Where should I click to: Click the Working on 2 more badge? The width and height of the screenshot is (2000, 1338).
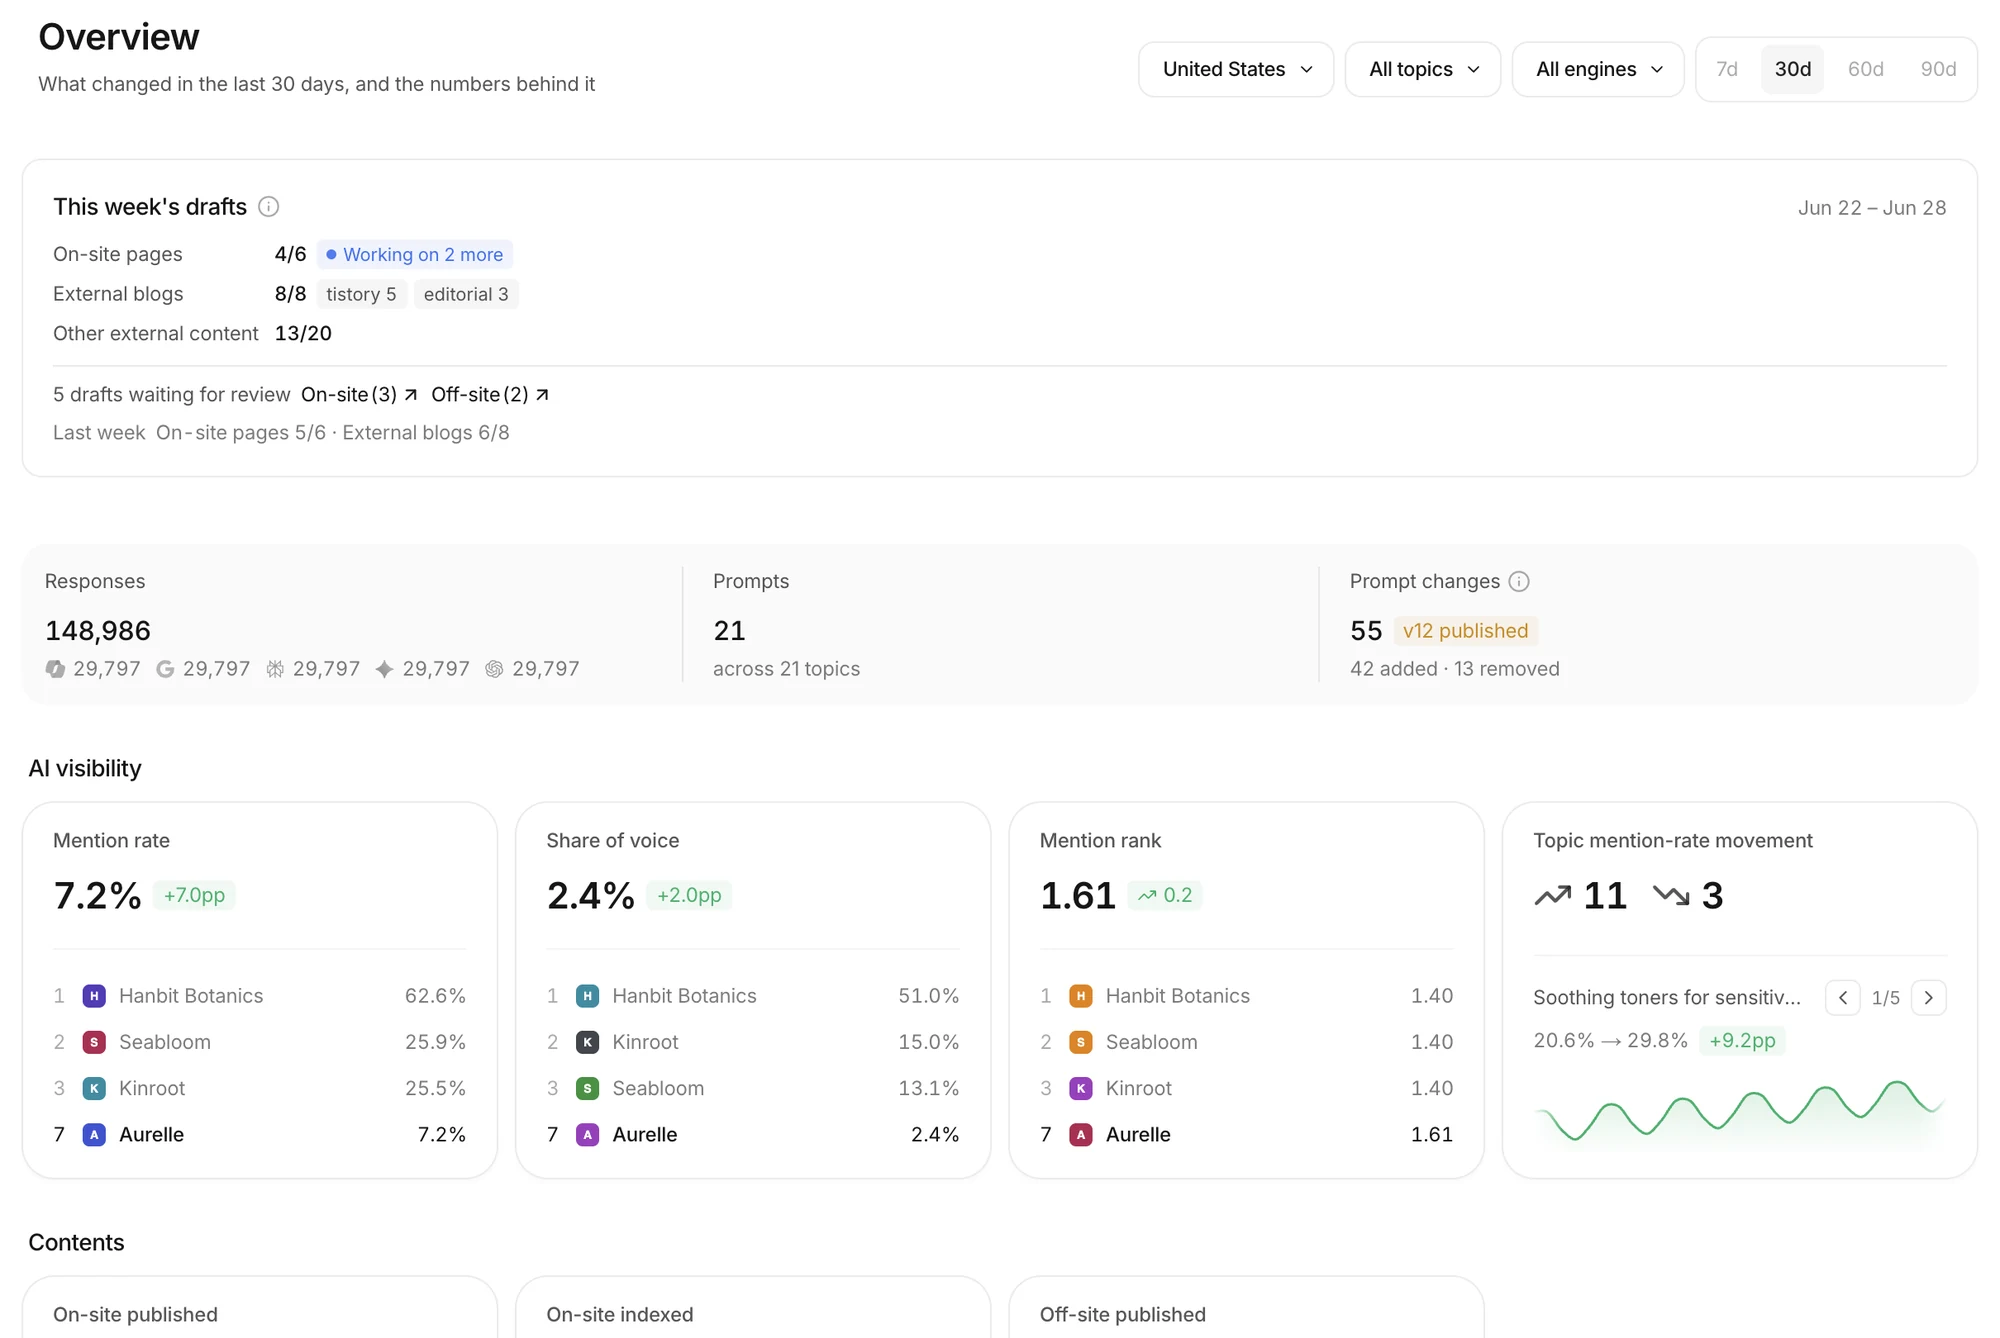(x=415, y=254)
